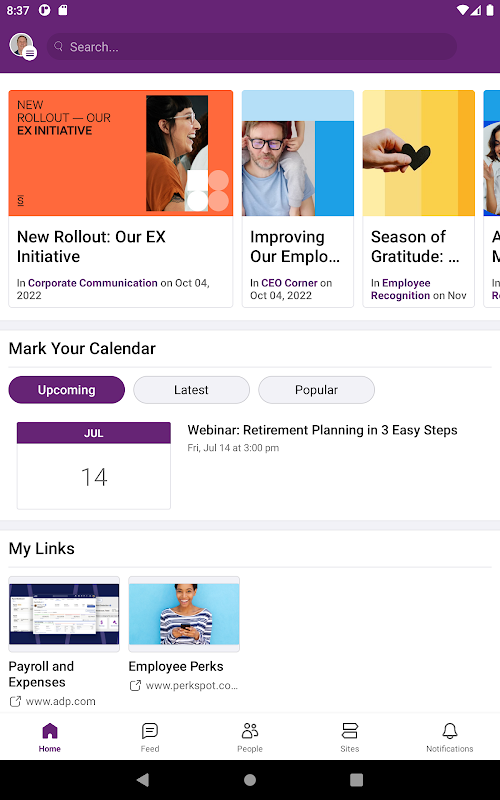Open the Payroll and Expenses thumbnail
The image size is (500, 800).
(x=64, y=614)
